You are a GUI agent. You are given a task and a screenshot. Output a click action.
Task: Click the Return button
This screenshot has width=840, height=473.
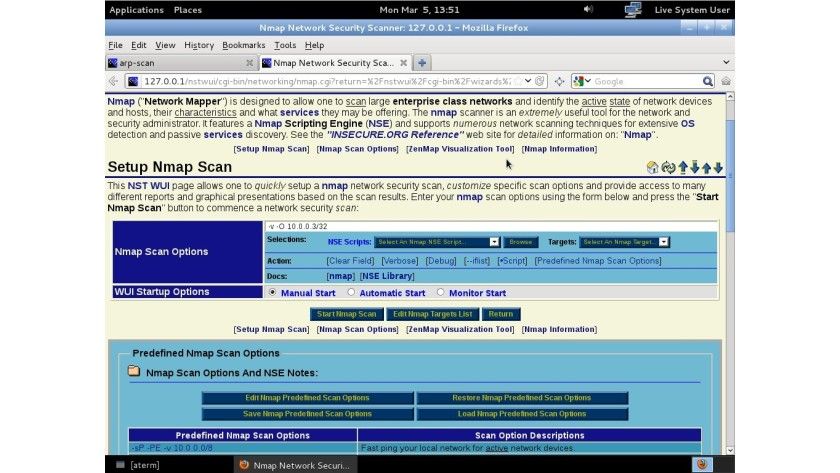[x=500, y=314]
